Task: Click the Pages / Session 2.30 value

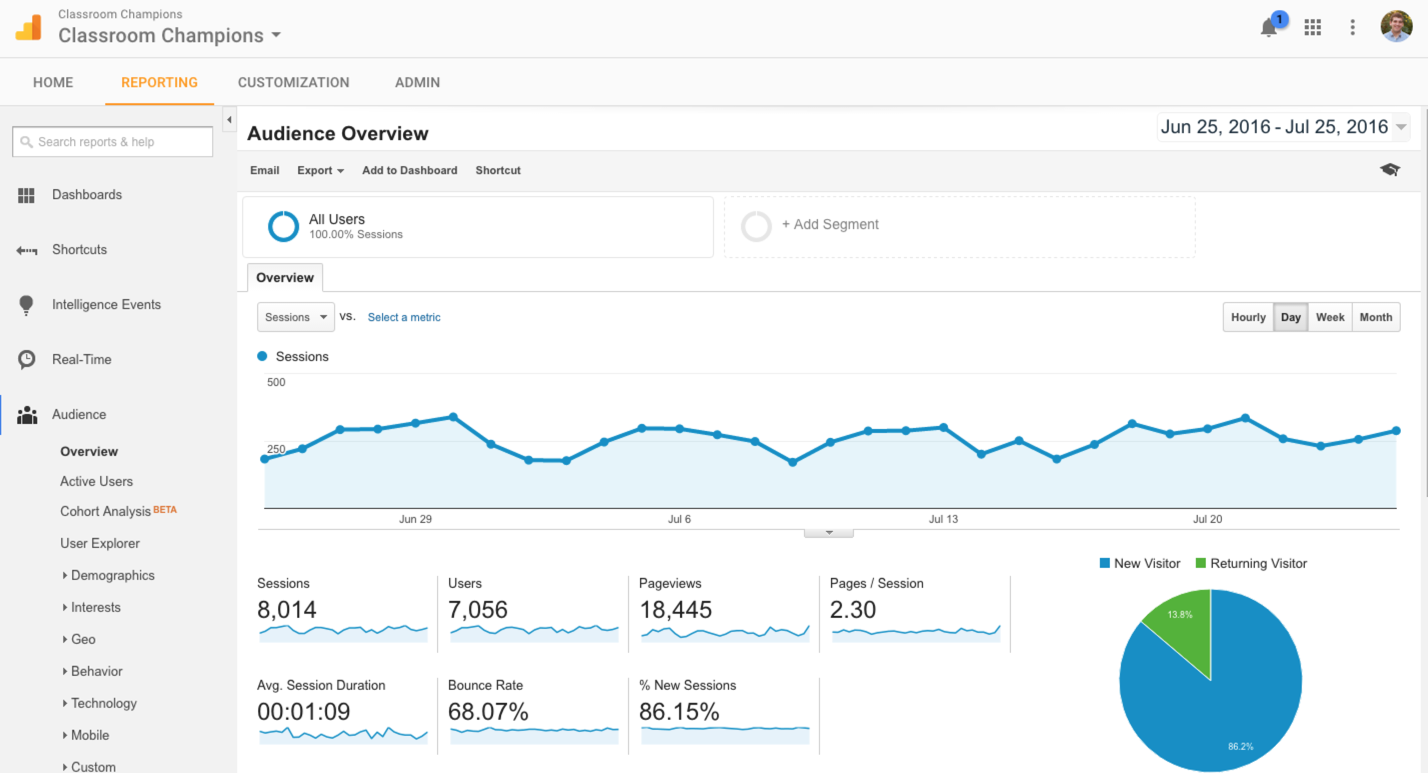Action: pos(853,609)
